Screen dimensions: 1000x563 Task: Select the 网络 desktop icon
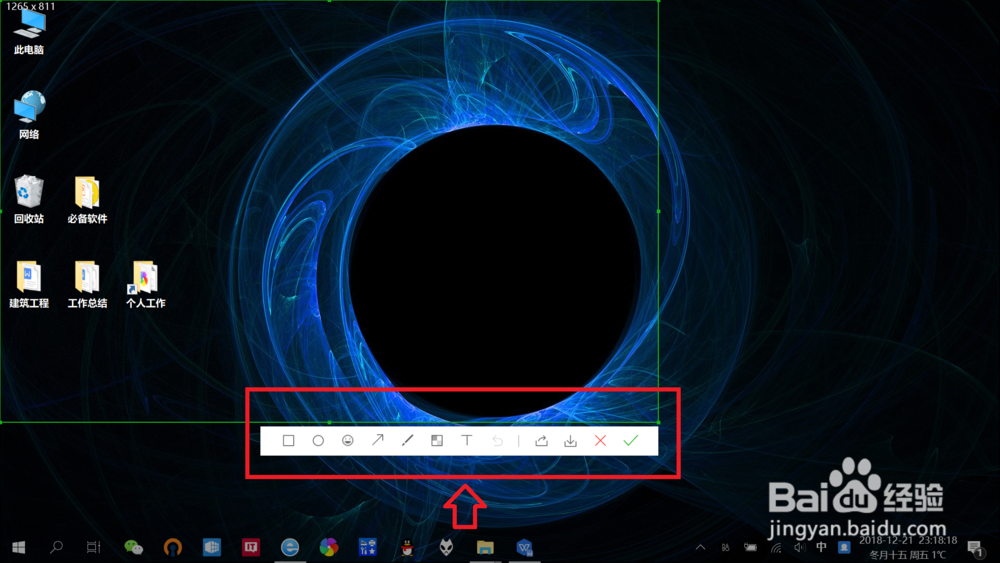click(x=29, y=115)
